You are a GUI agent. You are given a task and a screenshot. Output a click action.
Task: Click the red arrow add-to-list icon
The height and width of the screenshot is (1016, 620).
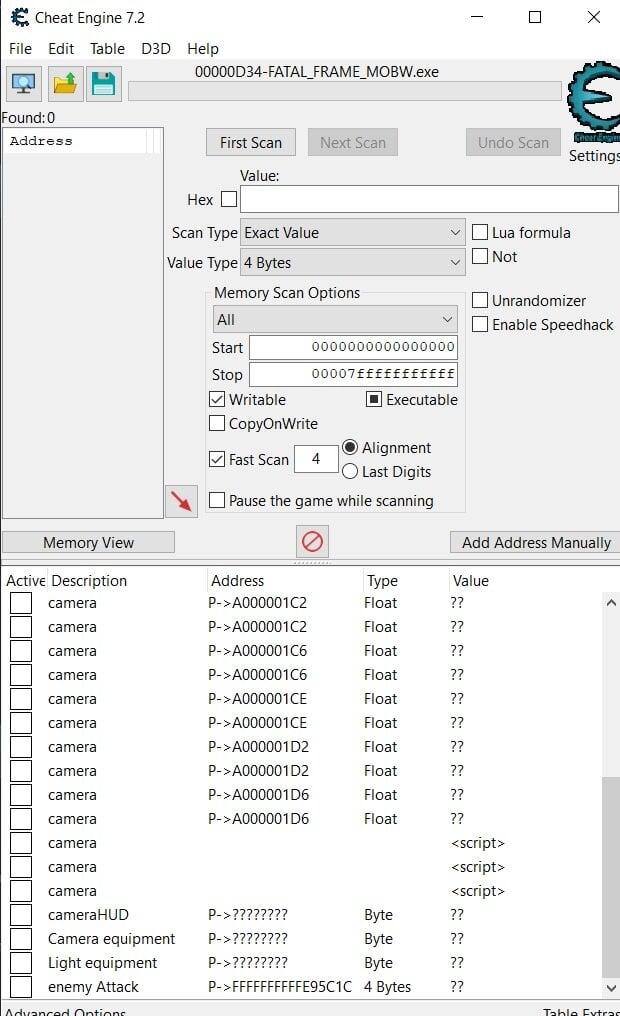click(181, 501)
